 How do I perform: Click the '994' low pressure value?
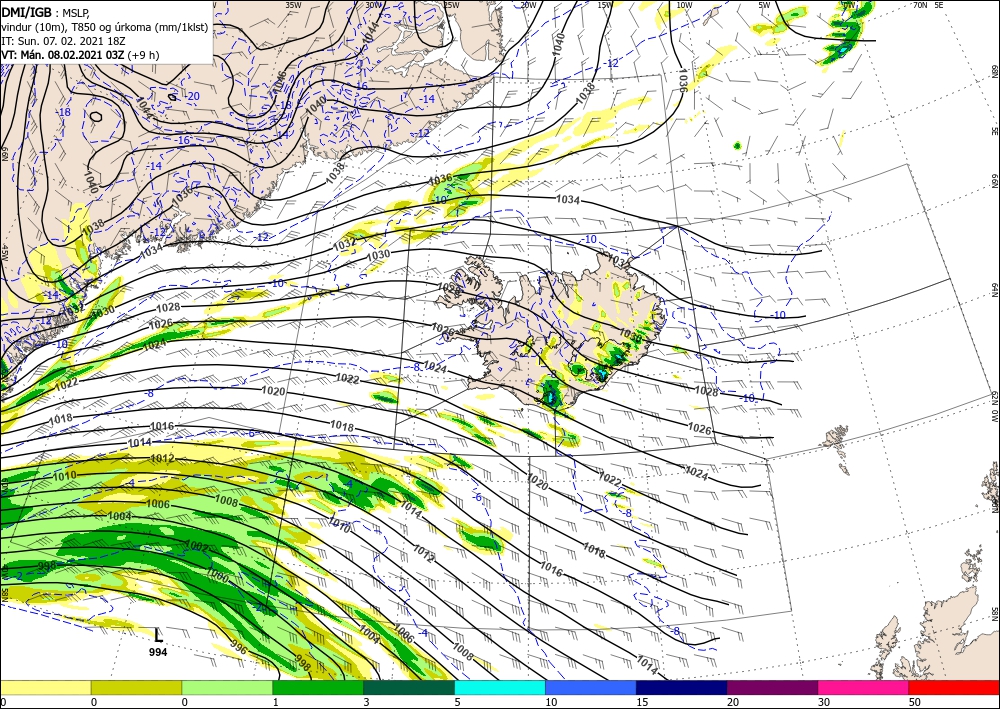pos(158,652)
